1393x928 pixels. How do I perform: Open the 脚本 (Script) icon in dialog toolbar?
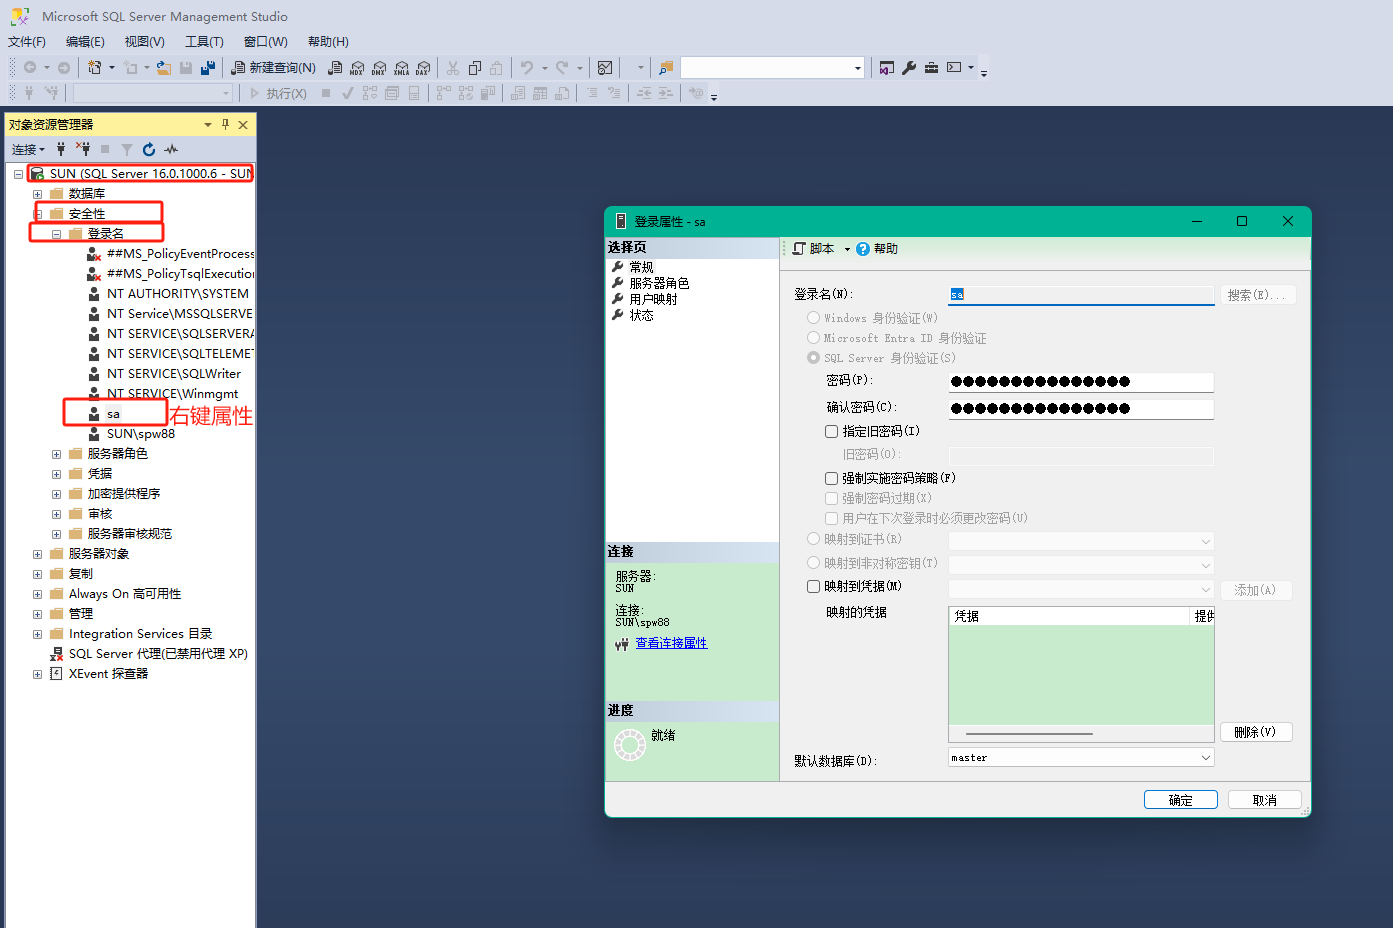click(814, 248)
